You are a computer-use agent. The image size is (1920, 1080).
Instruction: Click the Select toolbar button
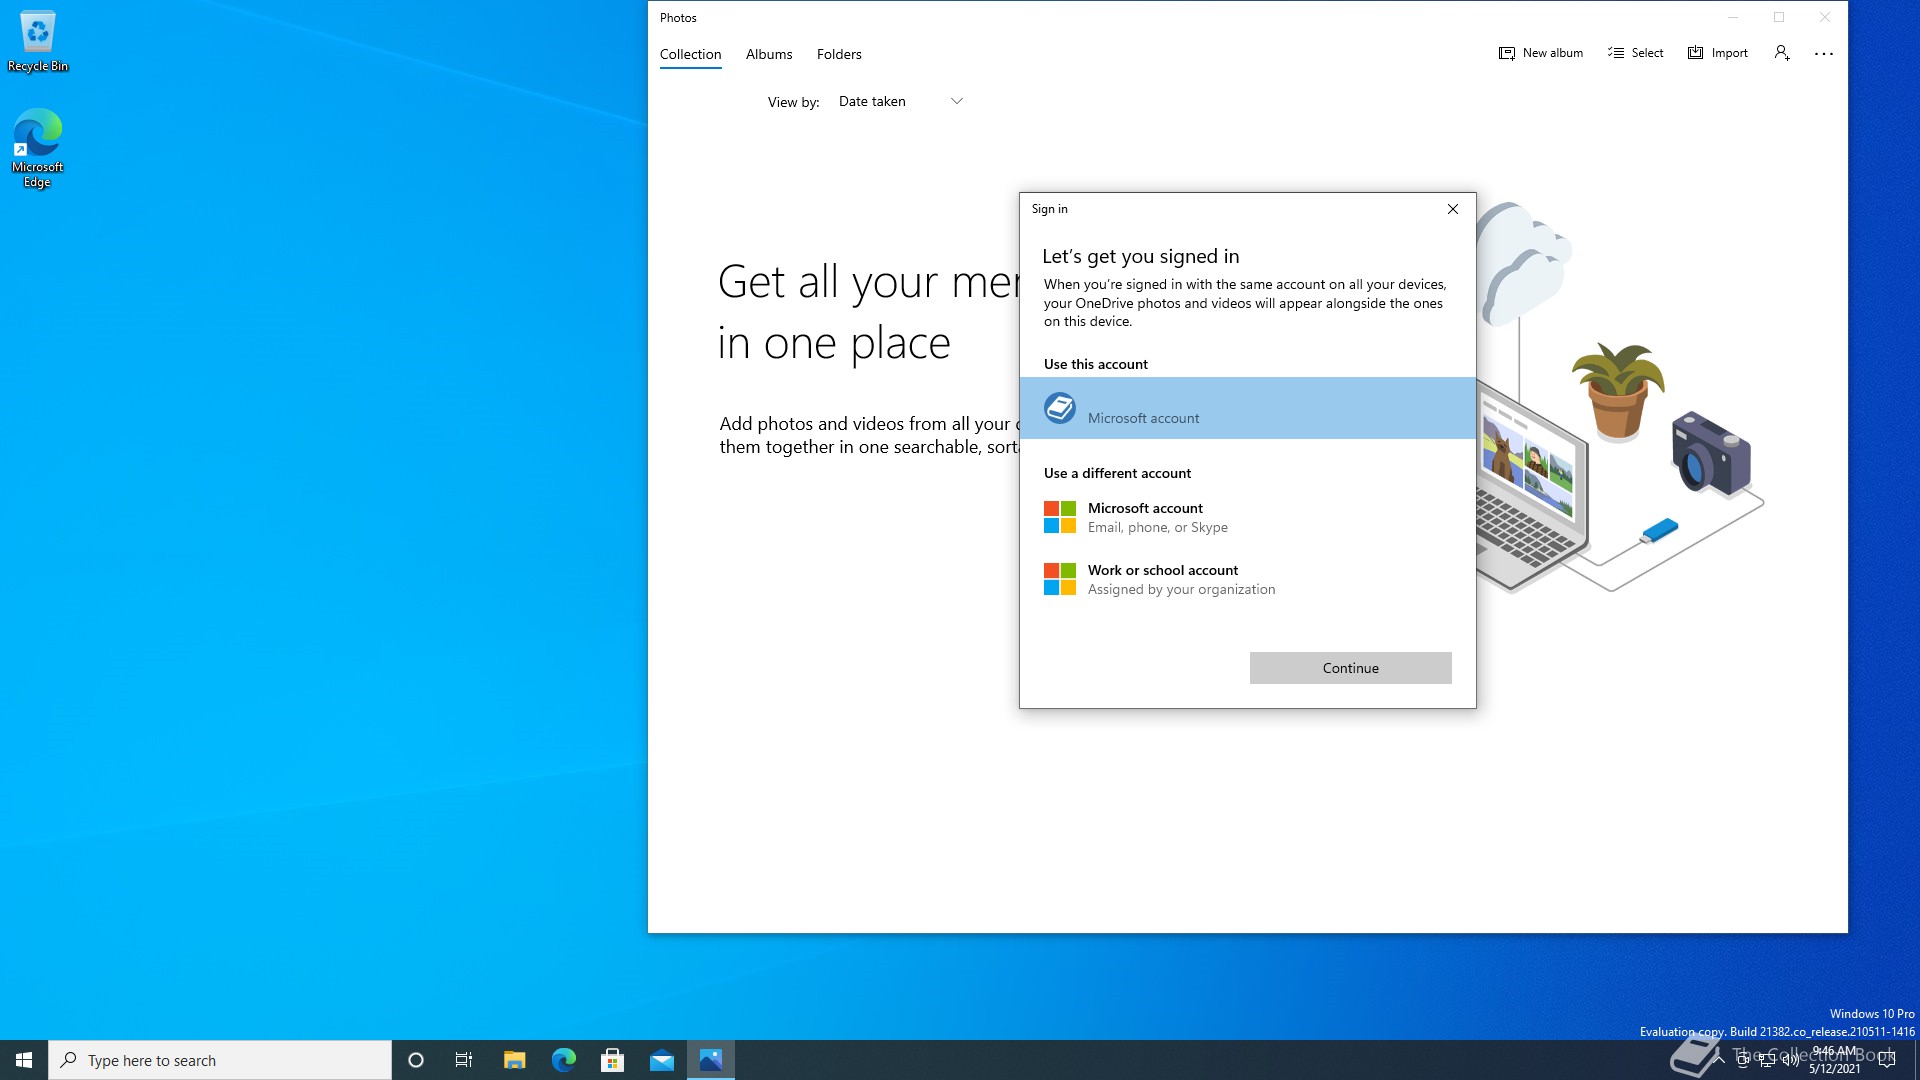(1636, 53)
